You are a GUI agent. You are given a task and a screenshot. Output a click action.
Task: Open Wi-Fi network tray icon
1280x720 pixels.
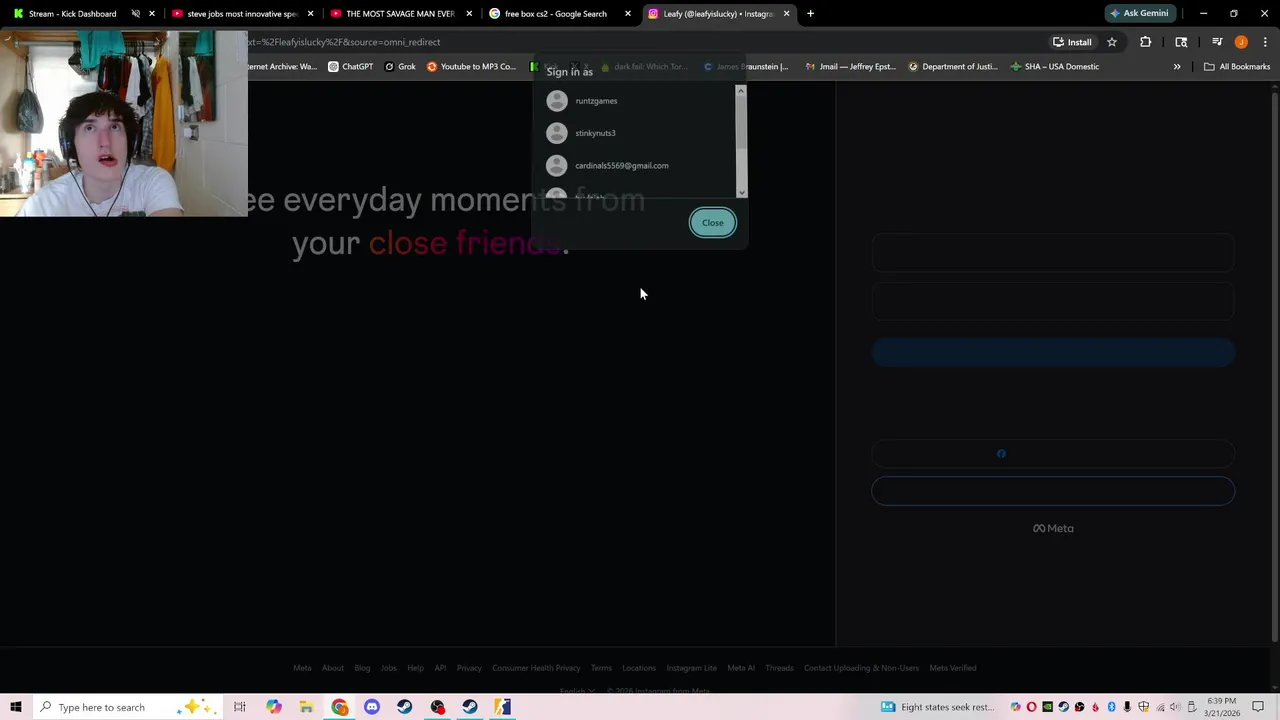(x=1159, y=707)
